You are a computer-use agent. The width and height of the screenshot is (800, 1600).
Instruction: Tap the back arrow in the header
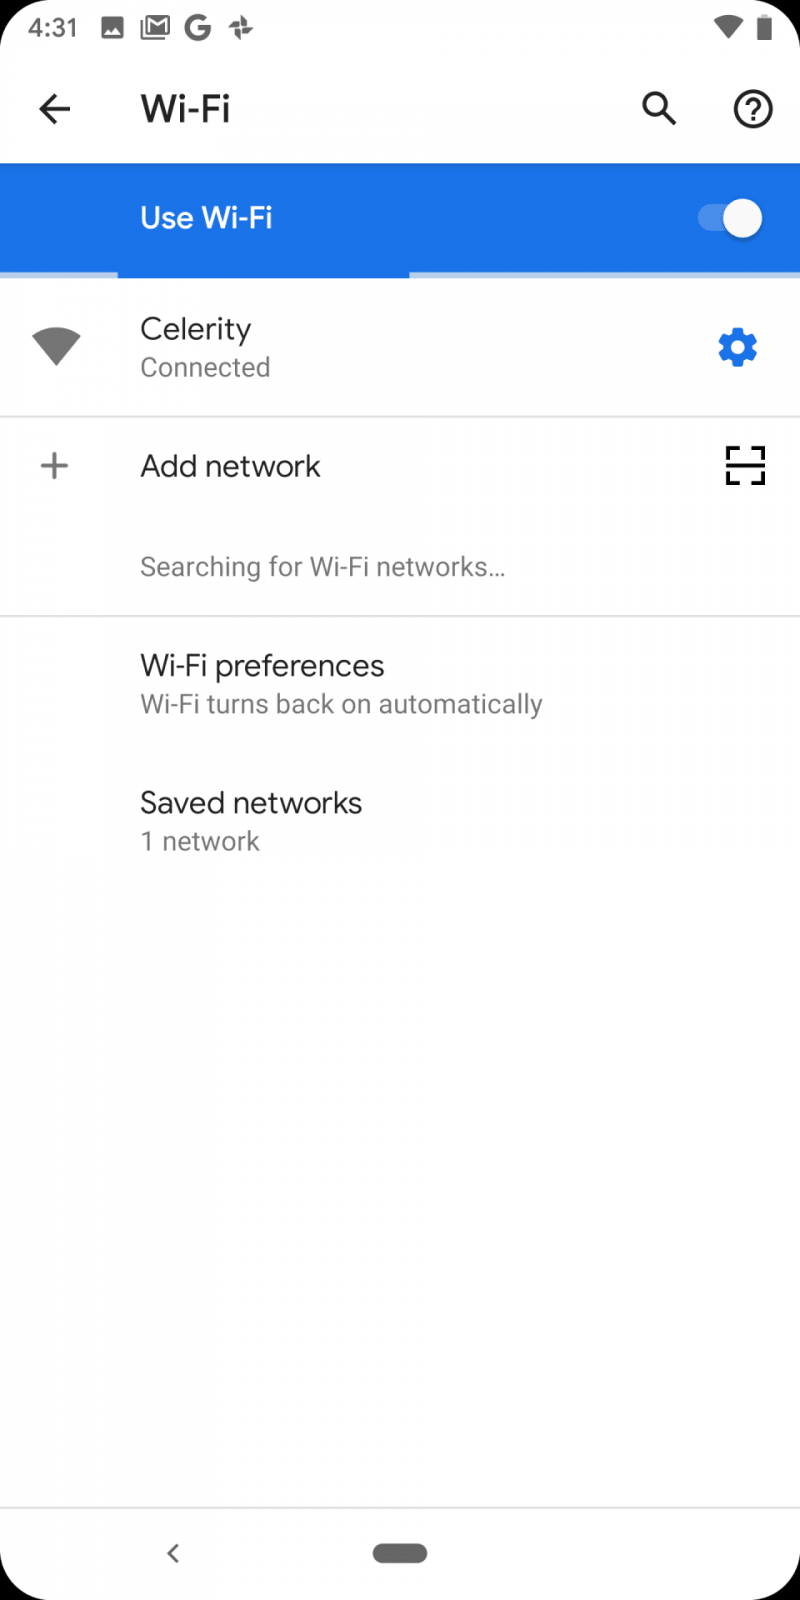click(55, 108)
